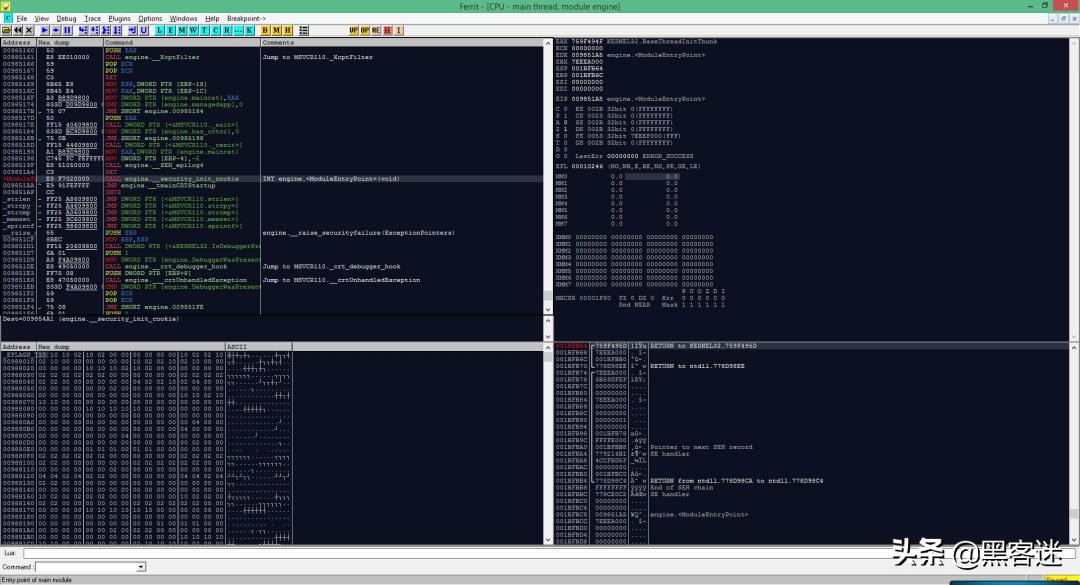The width and height of the screenshot is (1080, 585).
Task: Click the disassembly pane vertical scrollbar
Action: tap(548, 180)
